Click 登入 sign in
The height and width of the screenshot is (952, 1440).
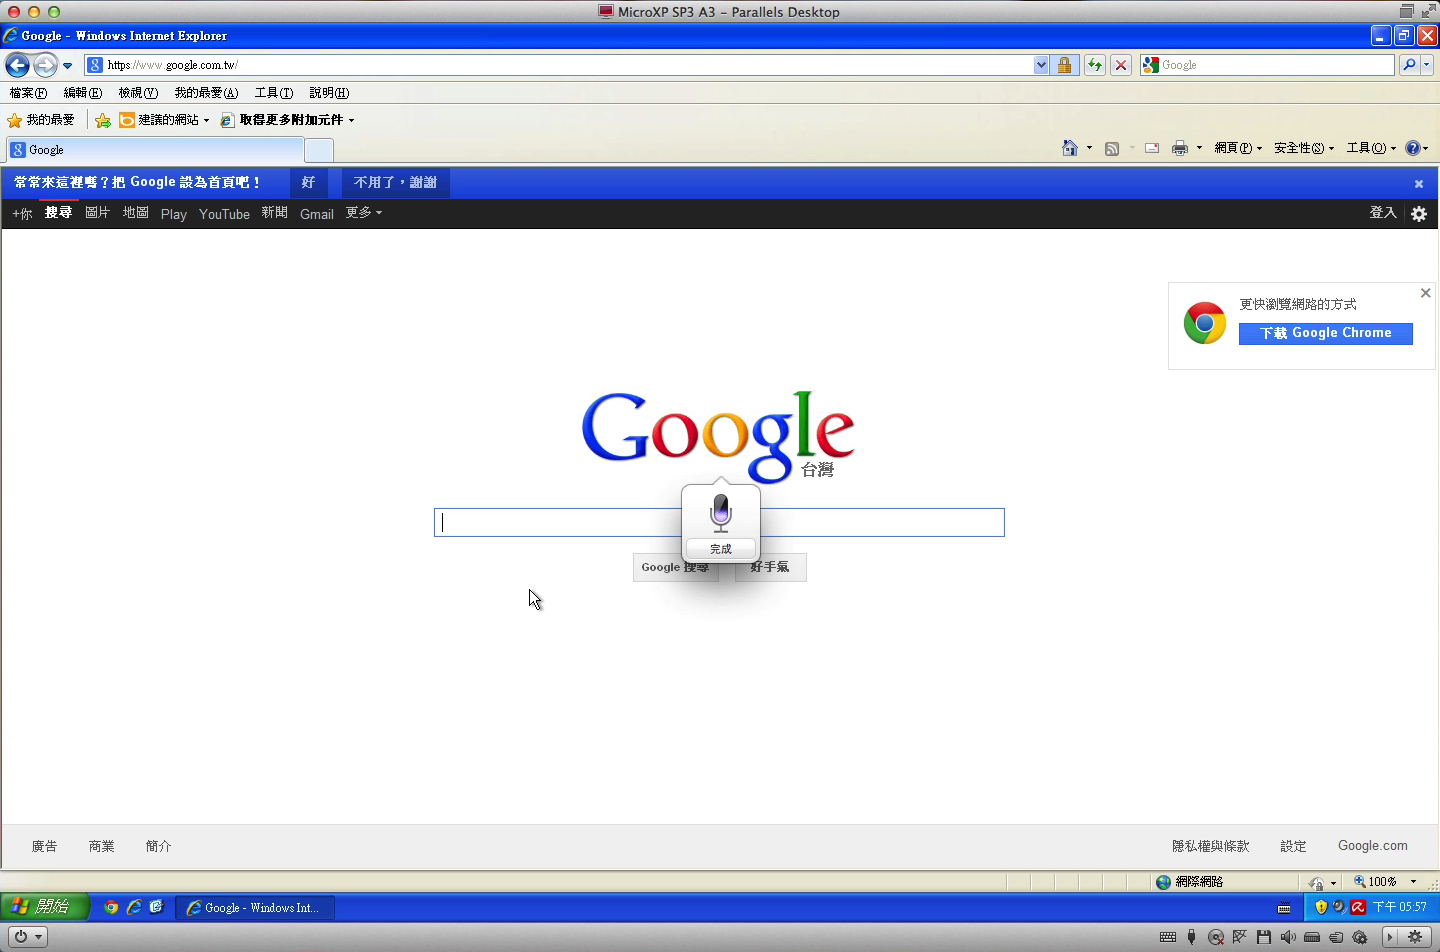(1383, 213)
